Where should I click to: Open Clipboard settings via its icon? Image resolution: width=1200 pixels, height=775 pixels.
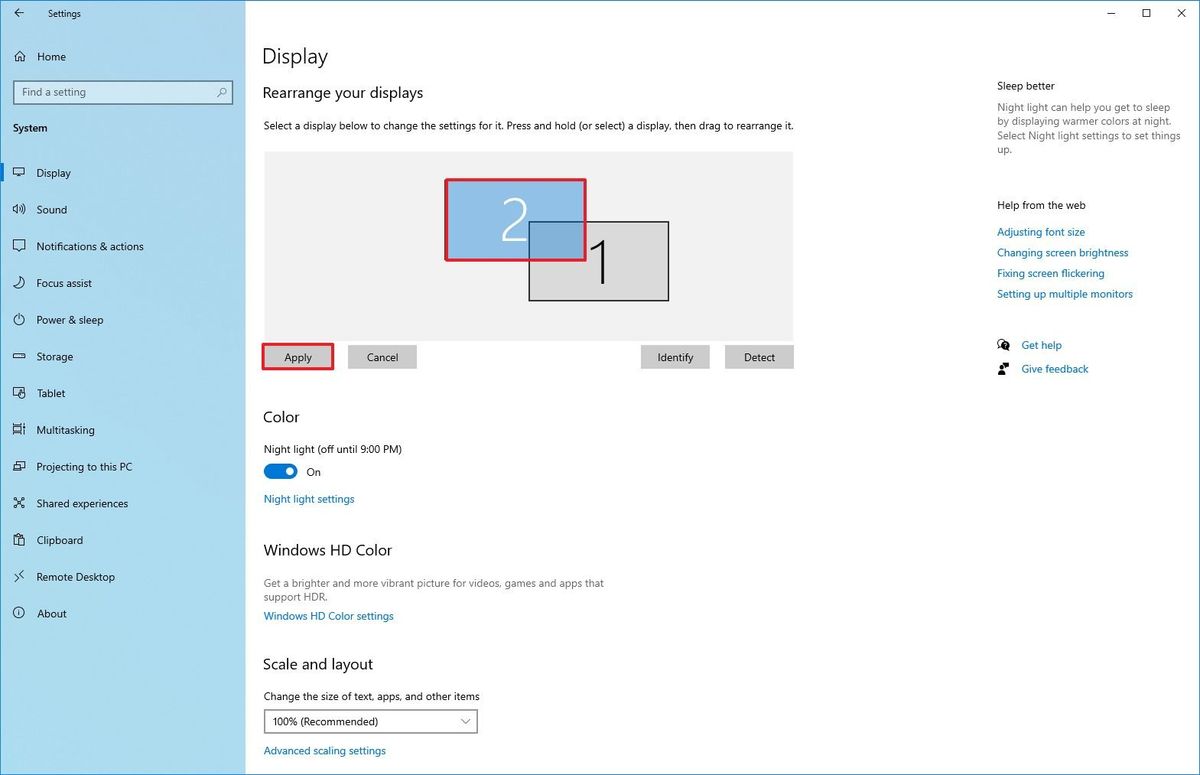pyautogui.click(x=20, y=540)
